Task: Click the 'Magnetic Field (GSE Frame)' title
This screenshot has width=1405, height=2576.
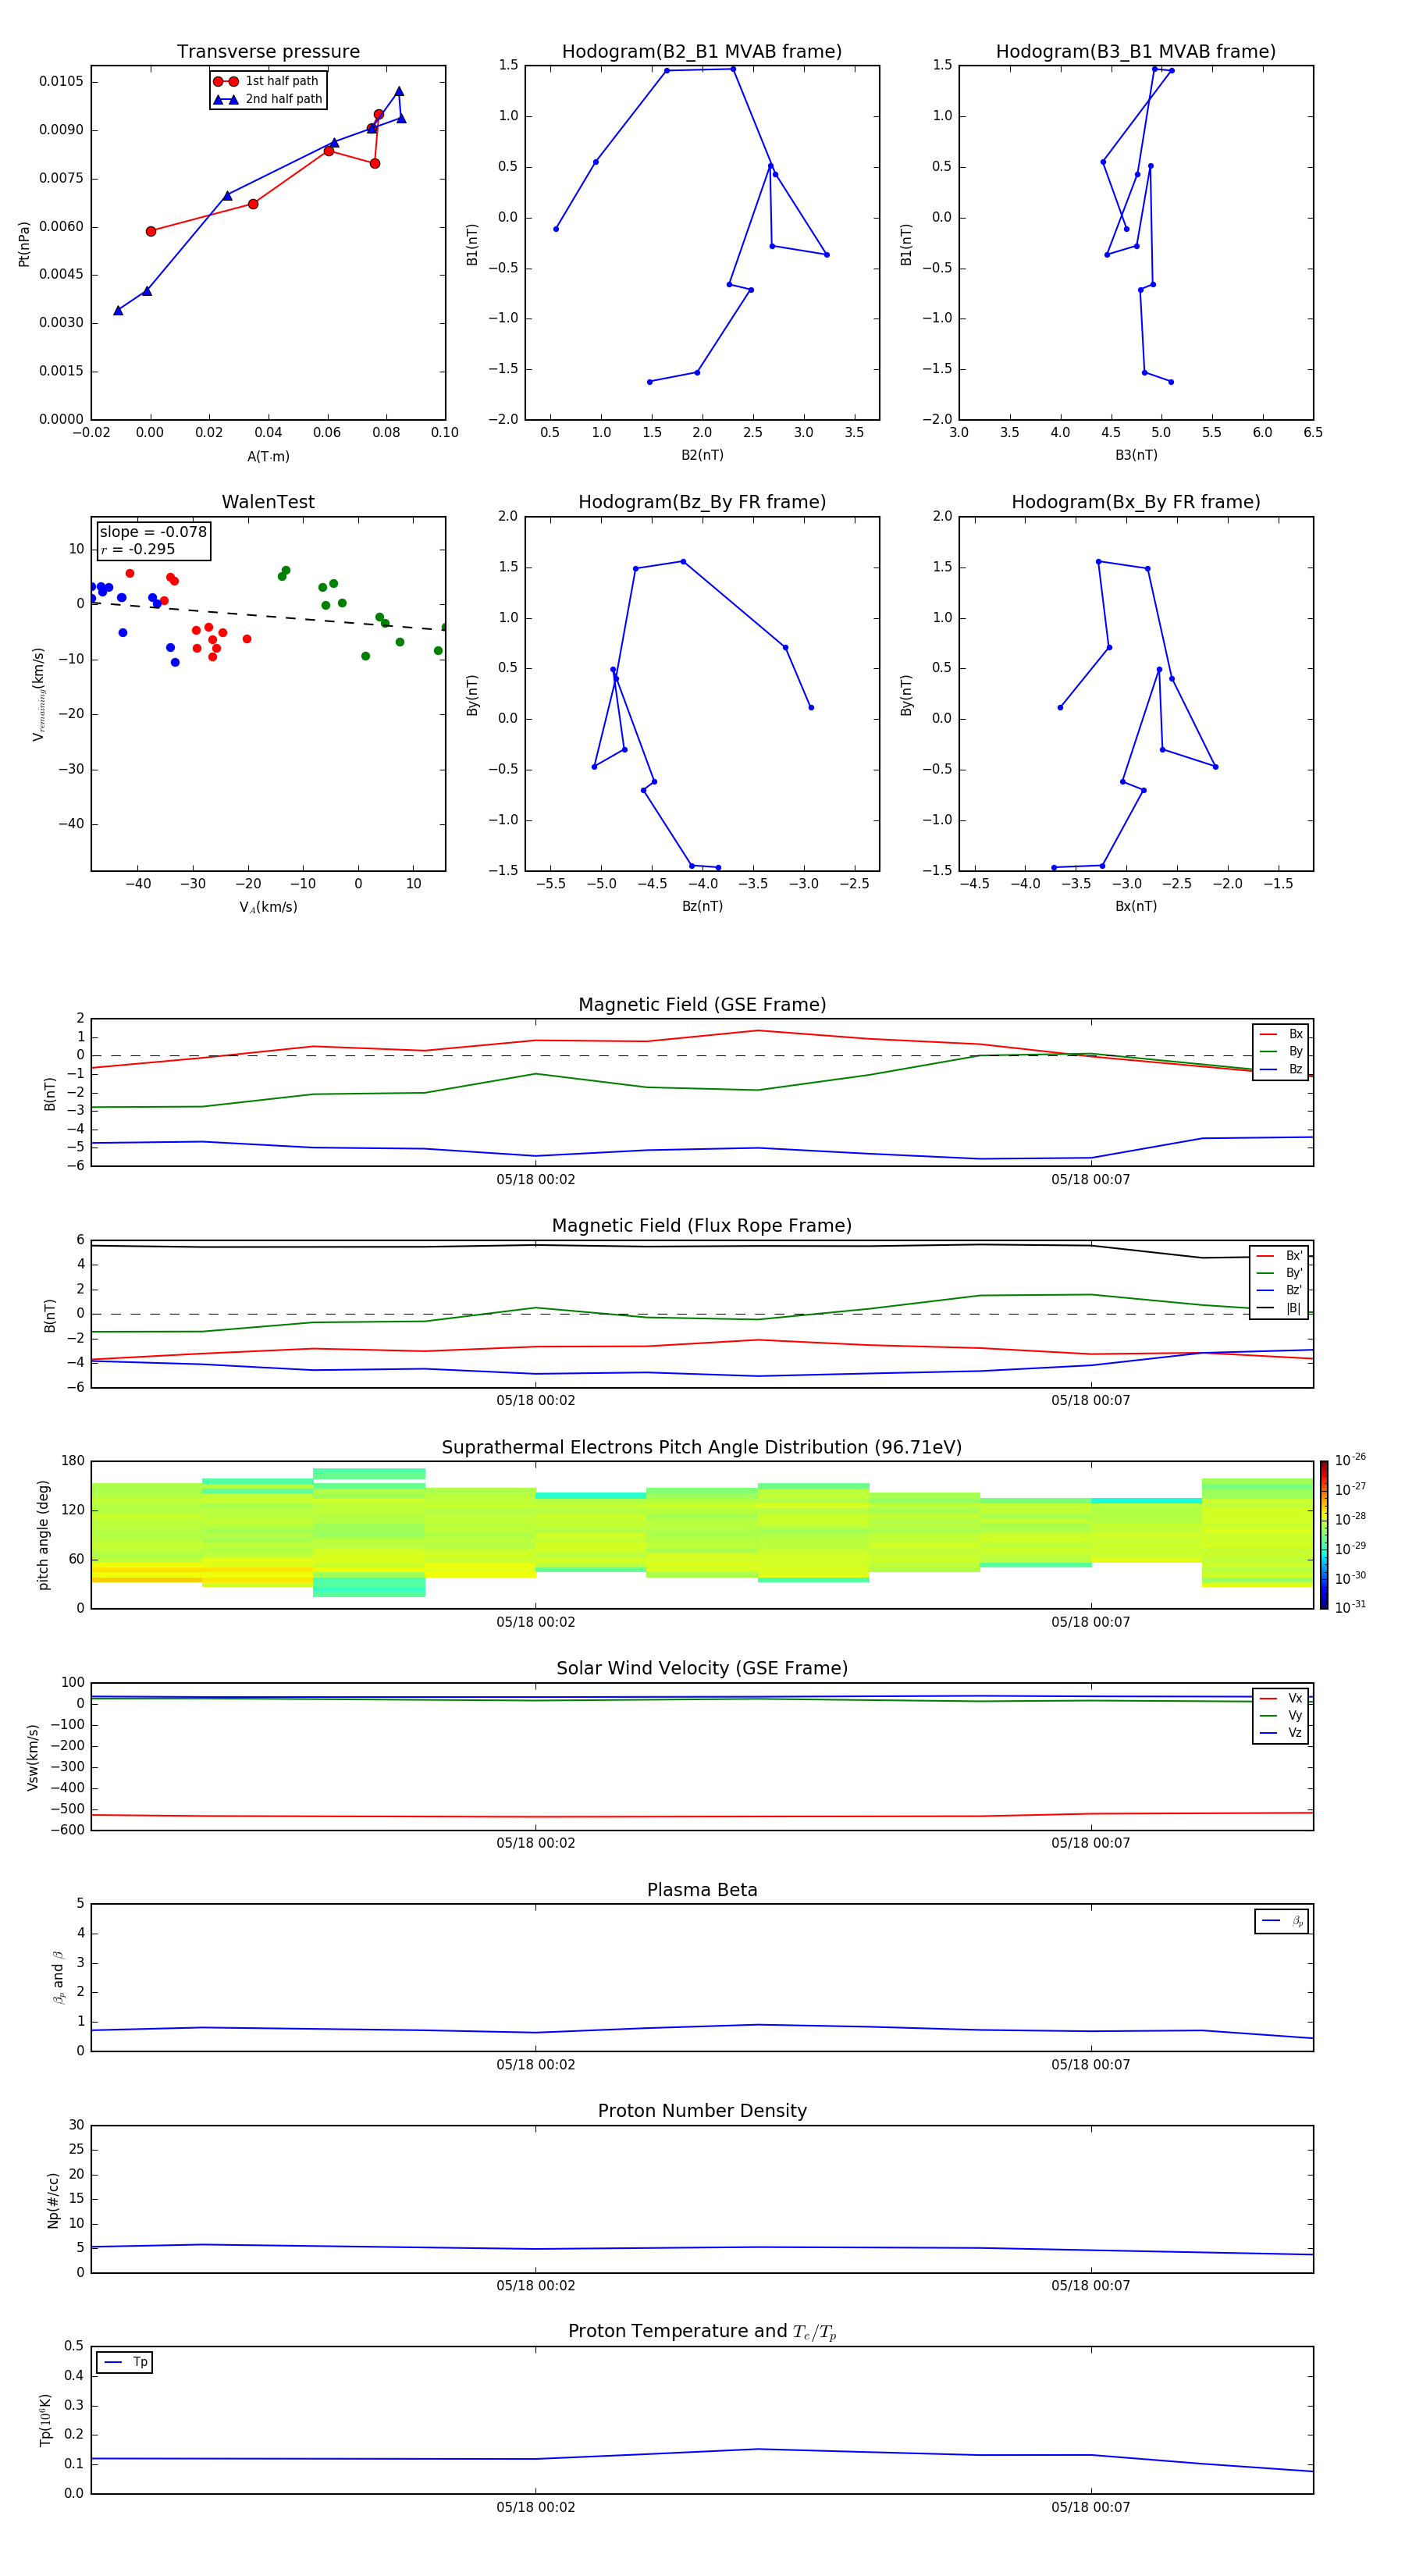Action: 702,1005
